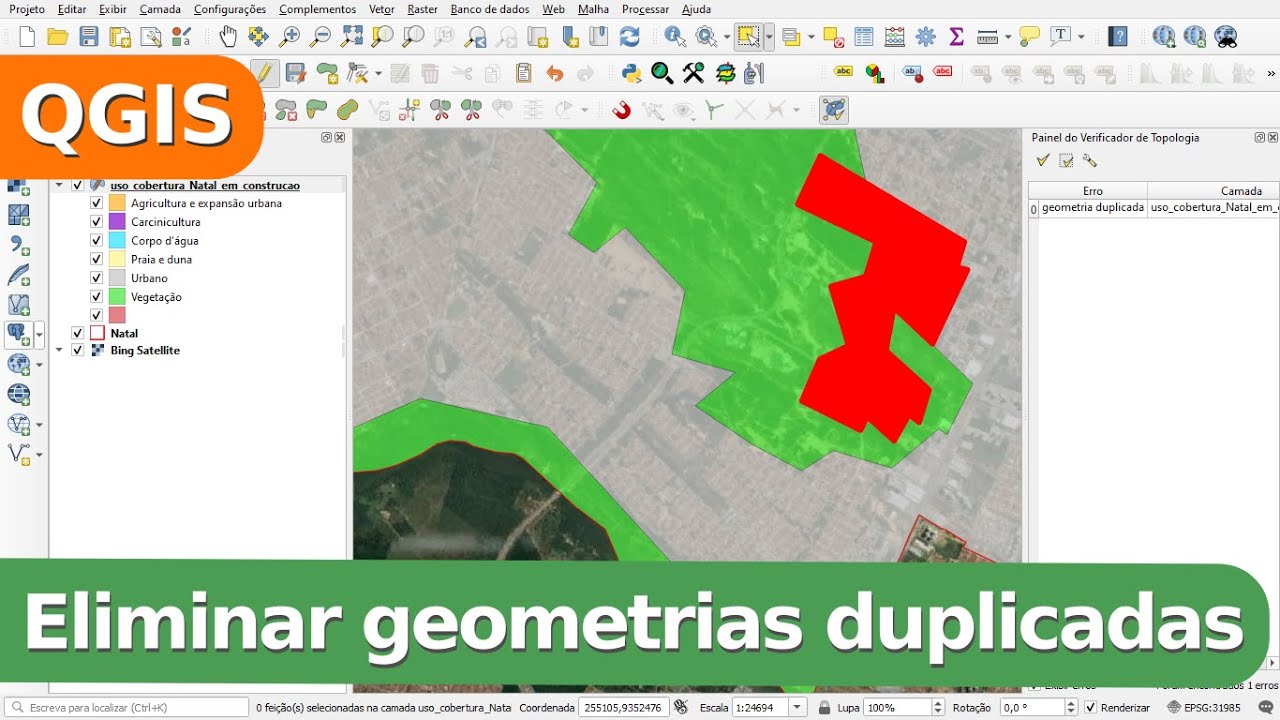Create a new project with the blank page icon

pos(27,37)
